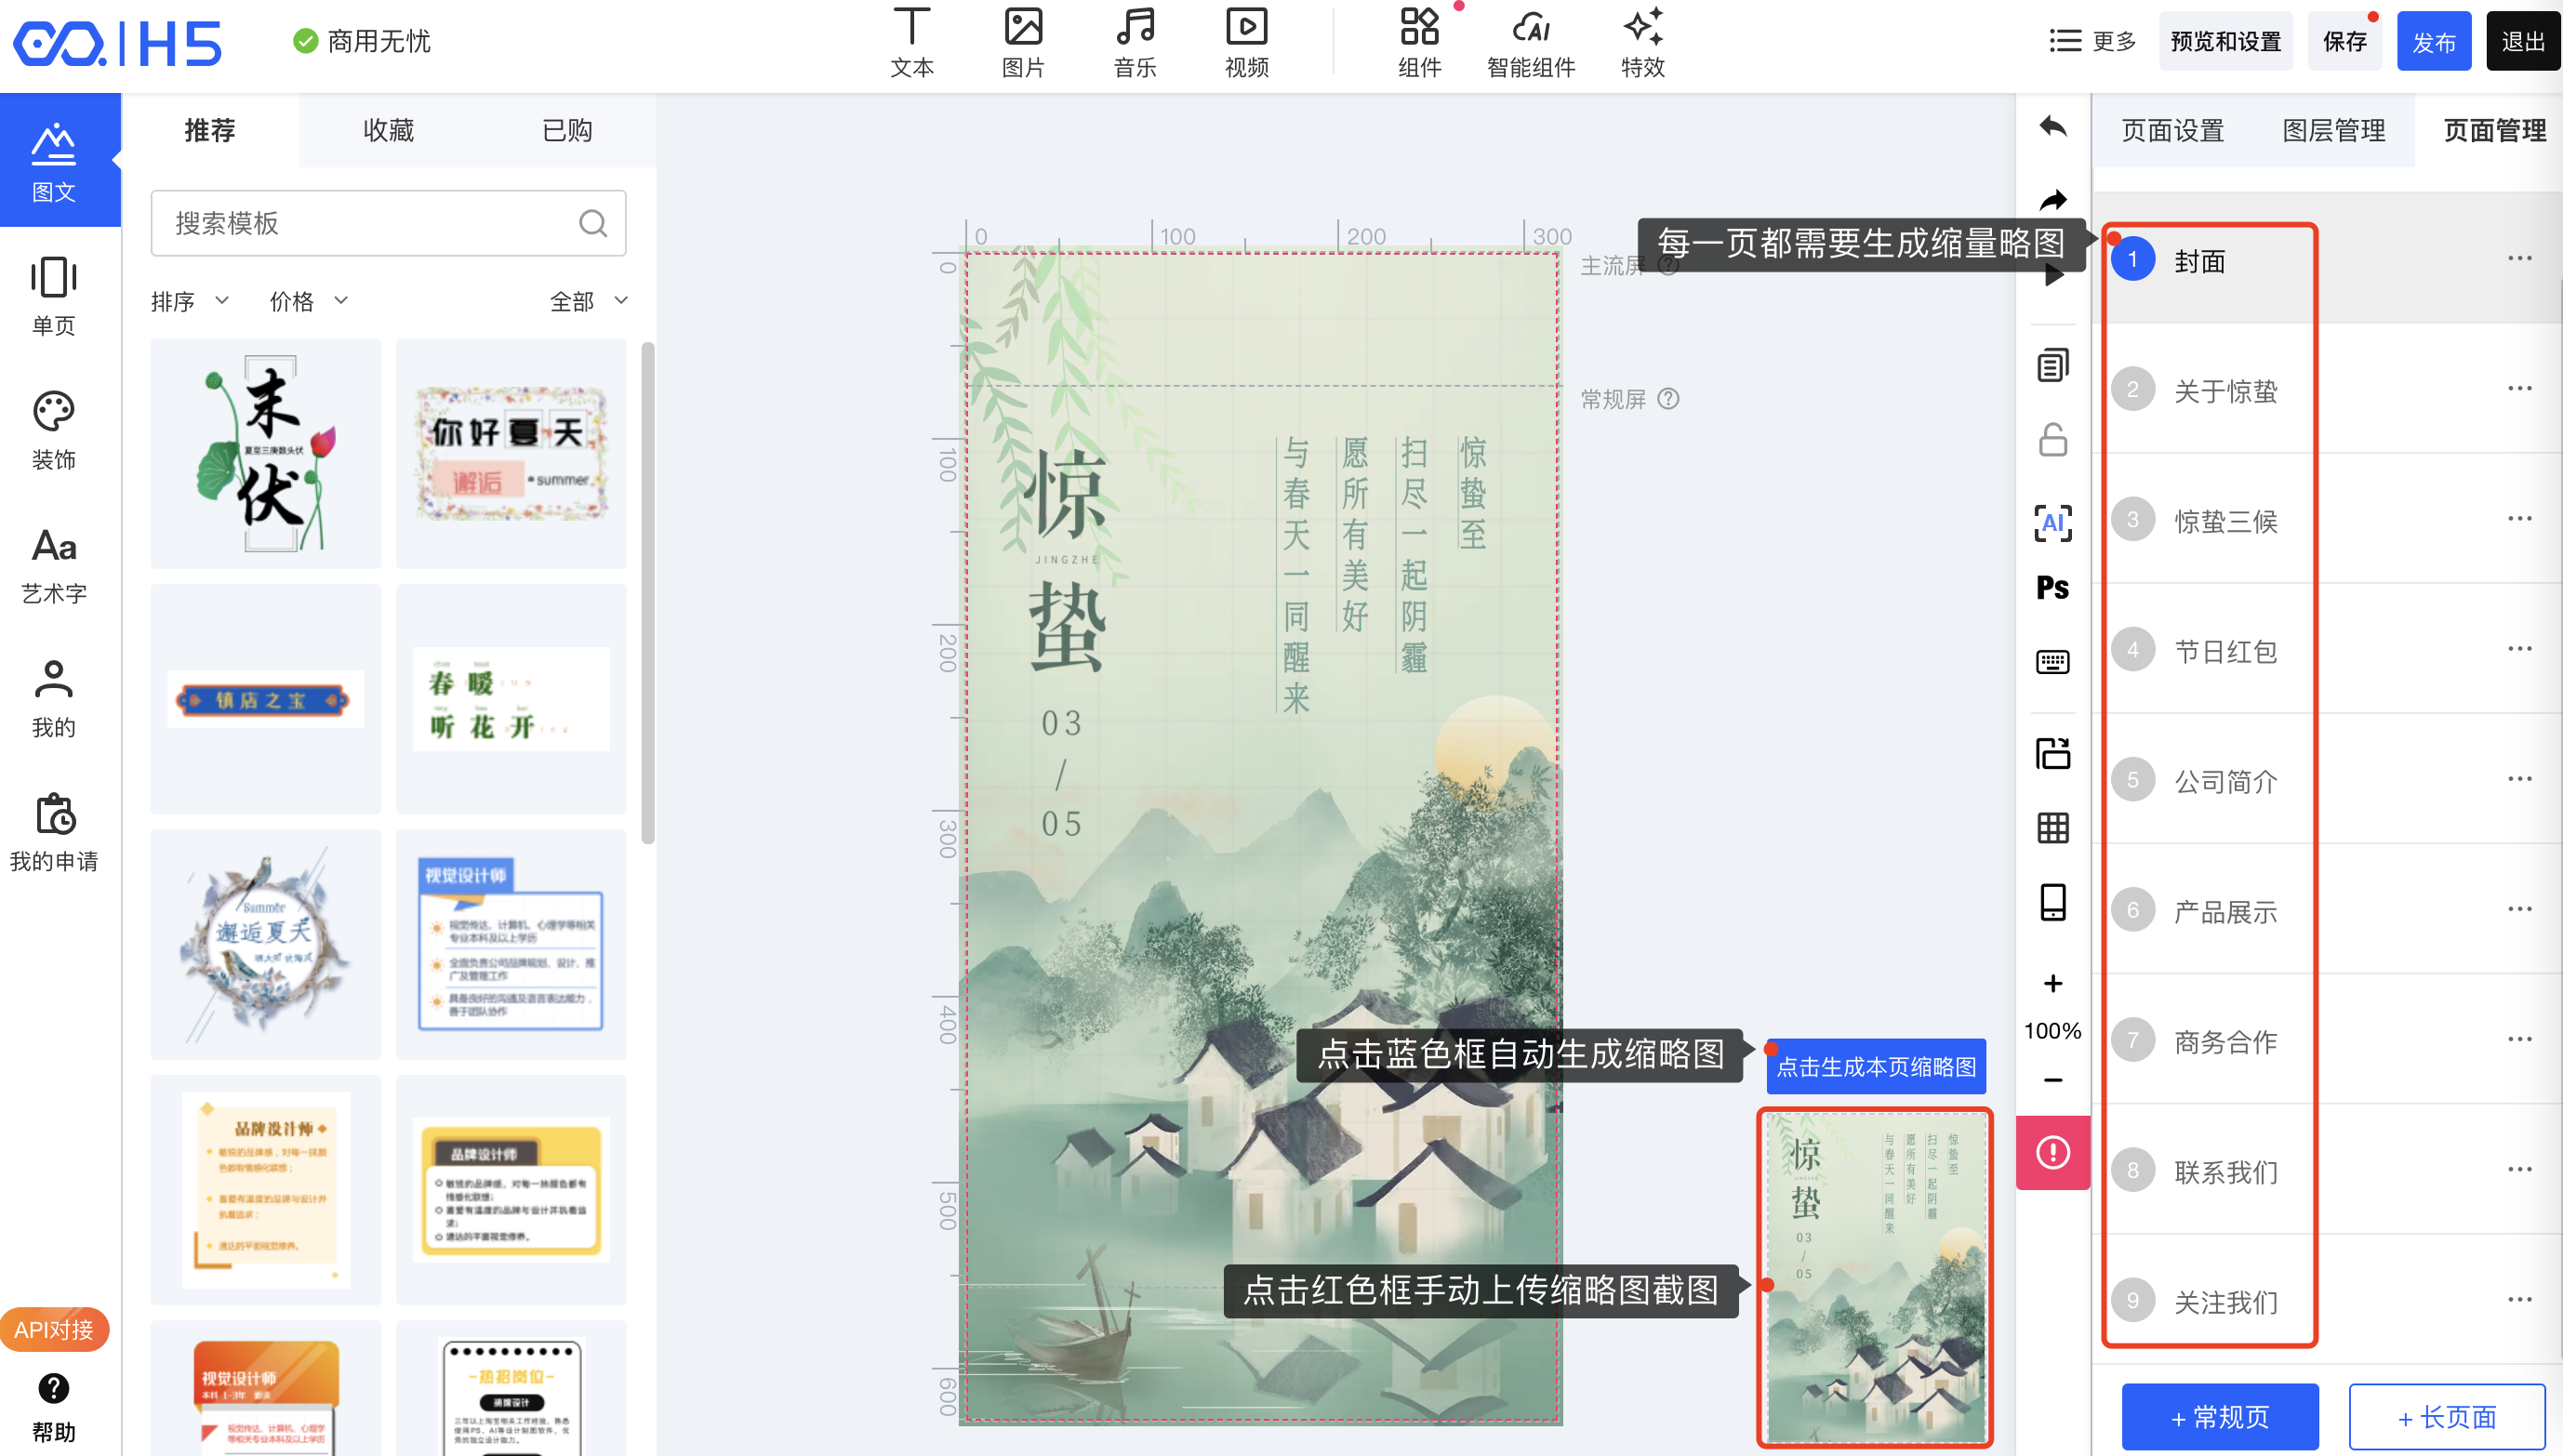
Task: Click the API对接 button
Action: (x=54, y=1329)
